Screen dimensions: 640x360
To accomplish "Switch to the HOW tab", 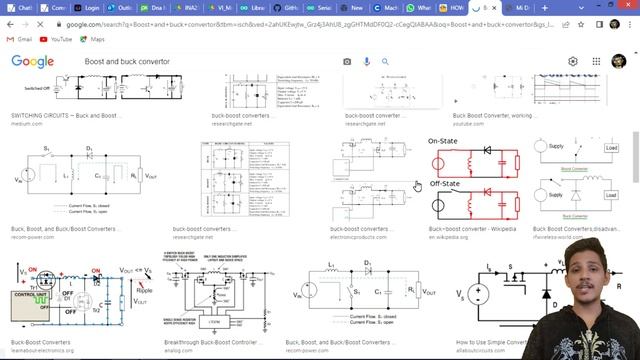I will tap(452, 8).
